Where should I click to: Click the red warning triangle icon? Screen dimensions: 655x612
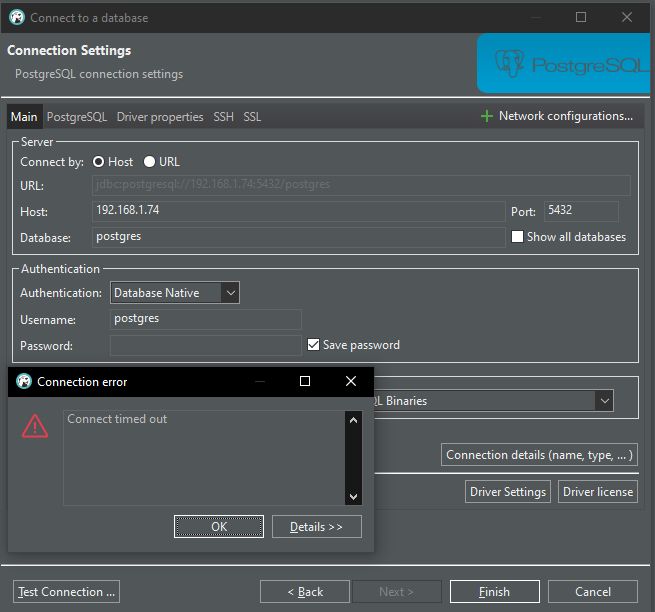[35, 427]
